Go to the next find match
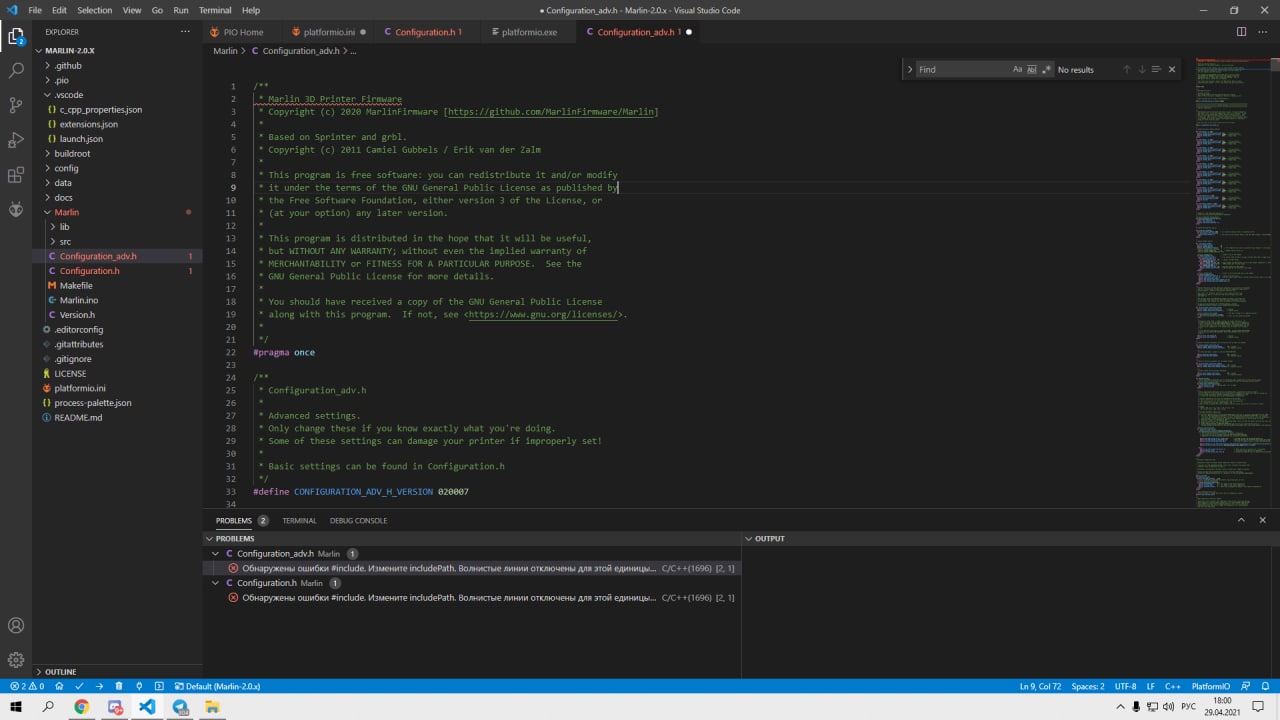The image size is (1280, 720). (1141, 69)
